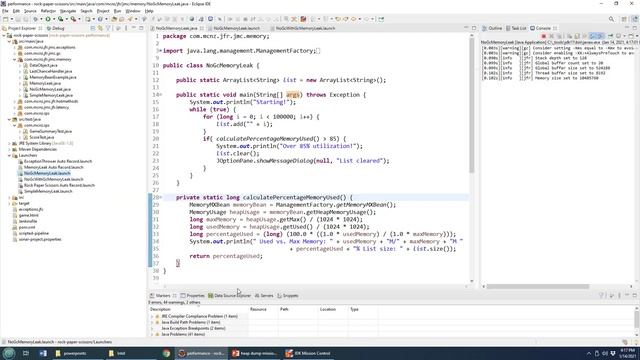Open Java perspective button at top right
640x360 pixels.
pos(635,19)
